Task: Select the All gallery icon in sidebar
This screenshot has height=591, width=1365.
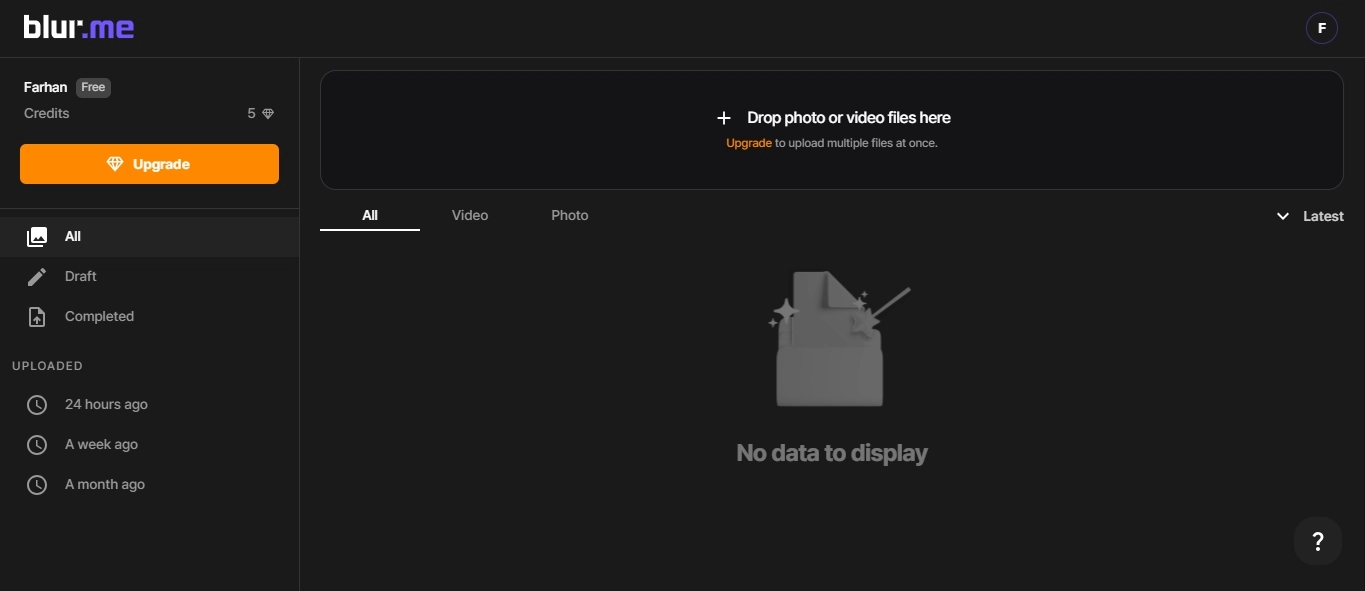Action: tap(37, 237)
